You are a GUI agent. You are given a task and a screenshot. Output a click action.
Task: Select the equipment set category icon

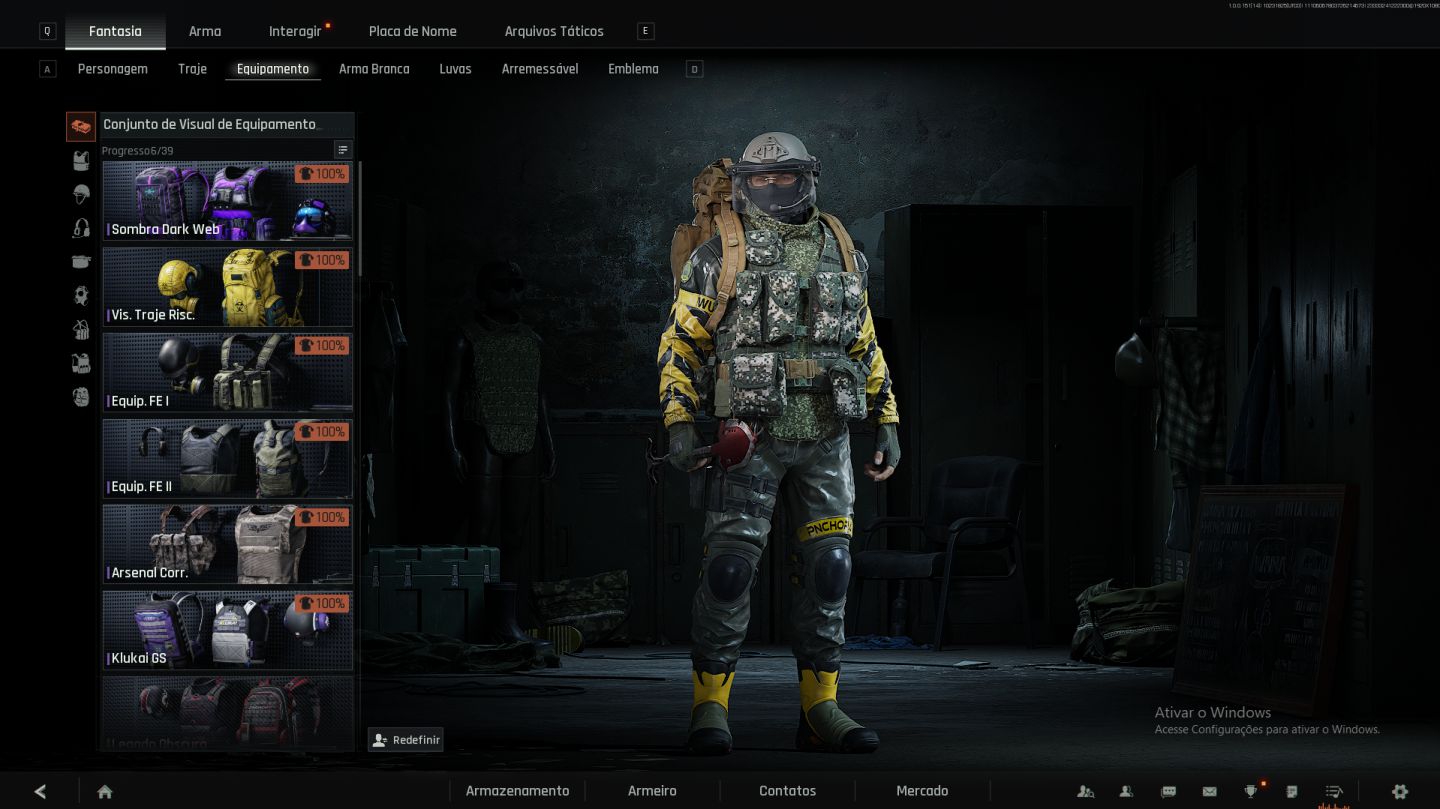pos(81,127)
